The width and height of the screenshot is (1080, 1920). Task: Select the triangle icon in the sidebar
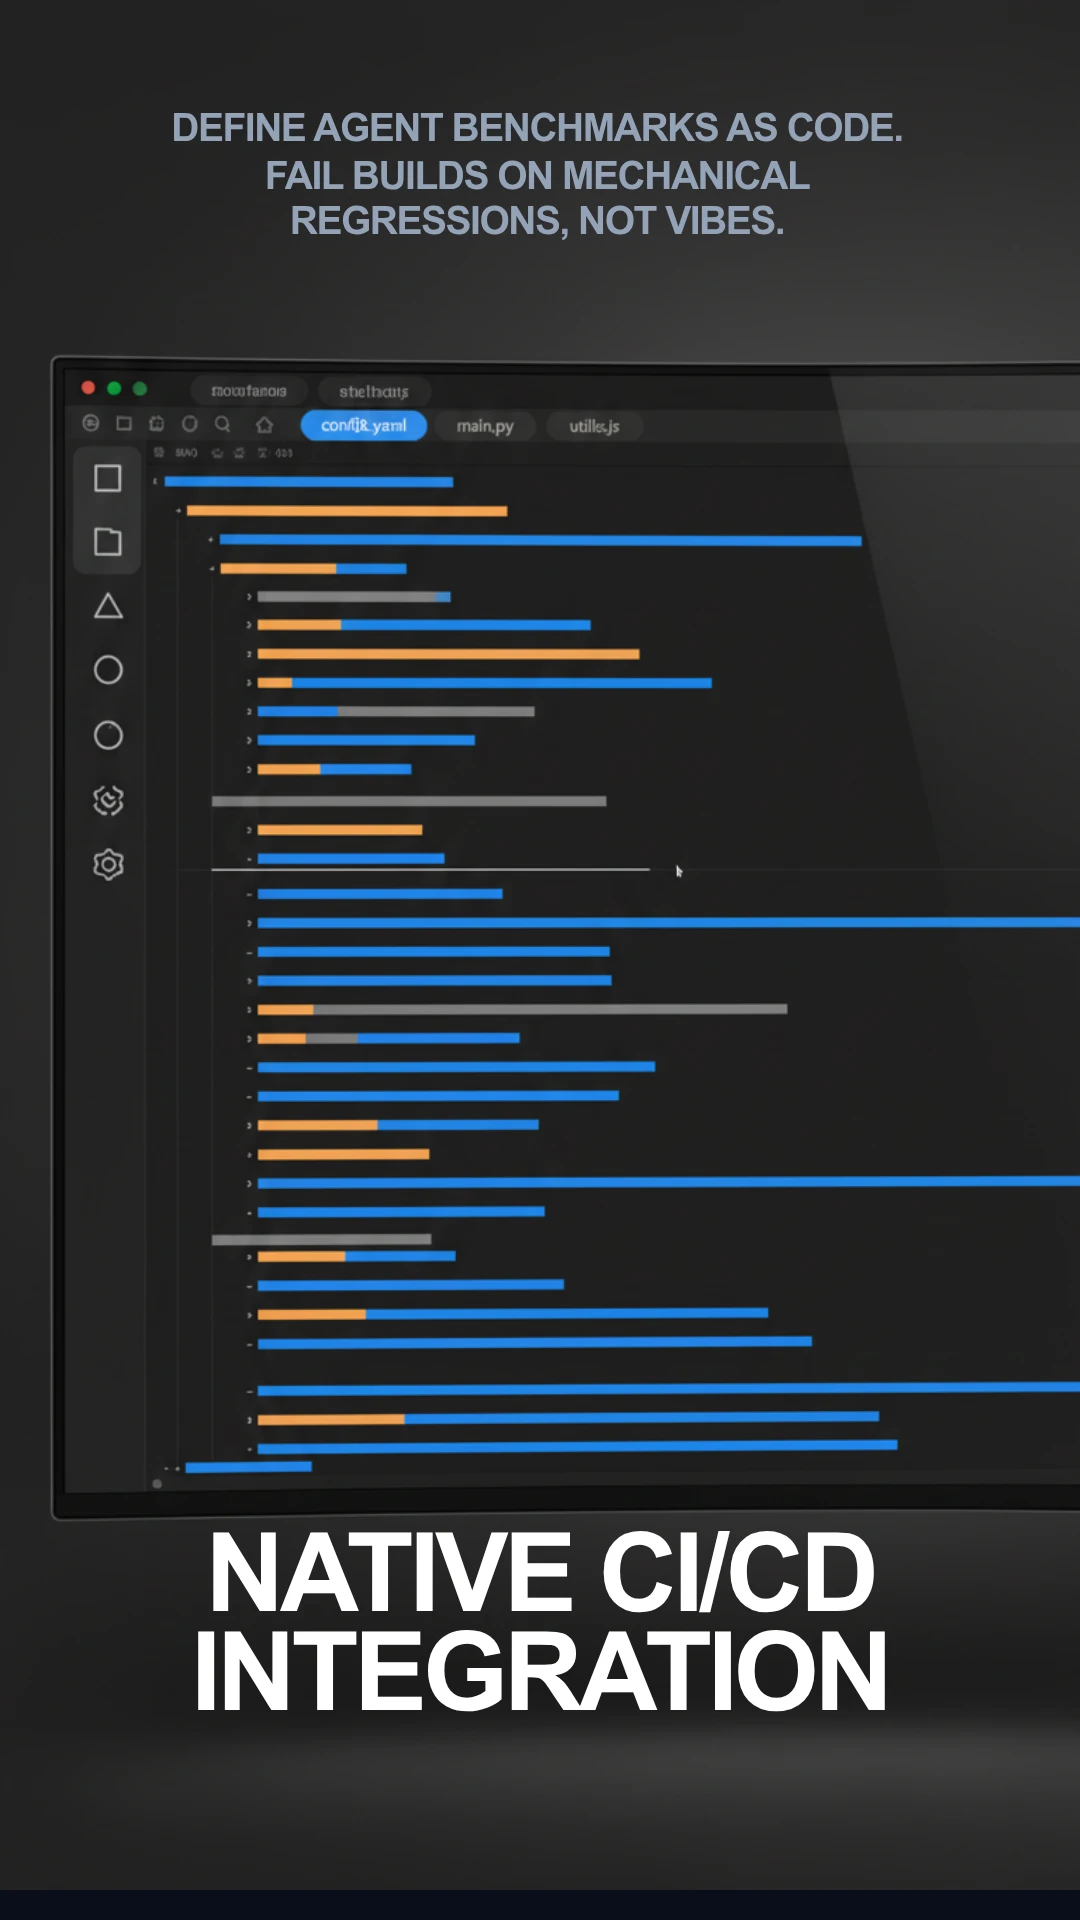point(108,606)
